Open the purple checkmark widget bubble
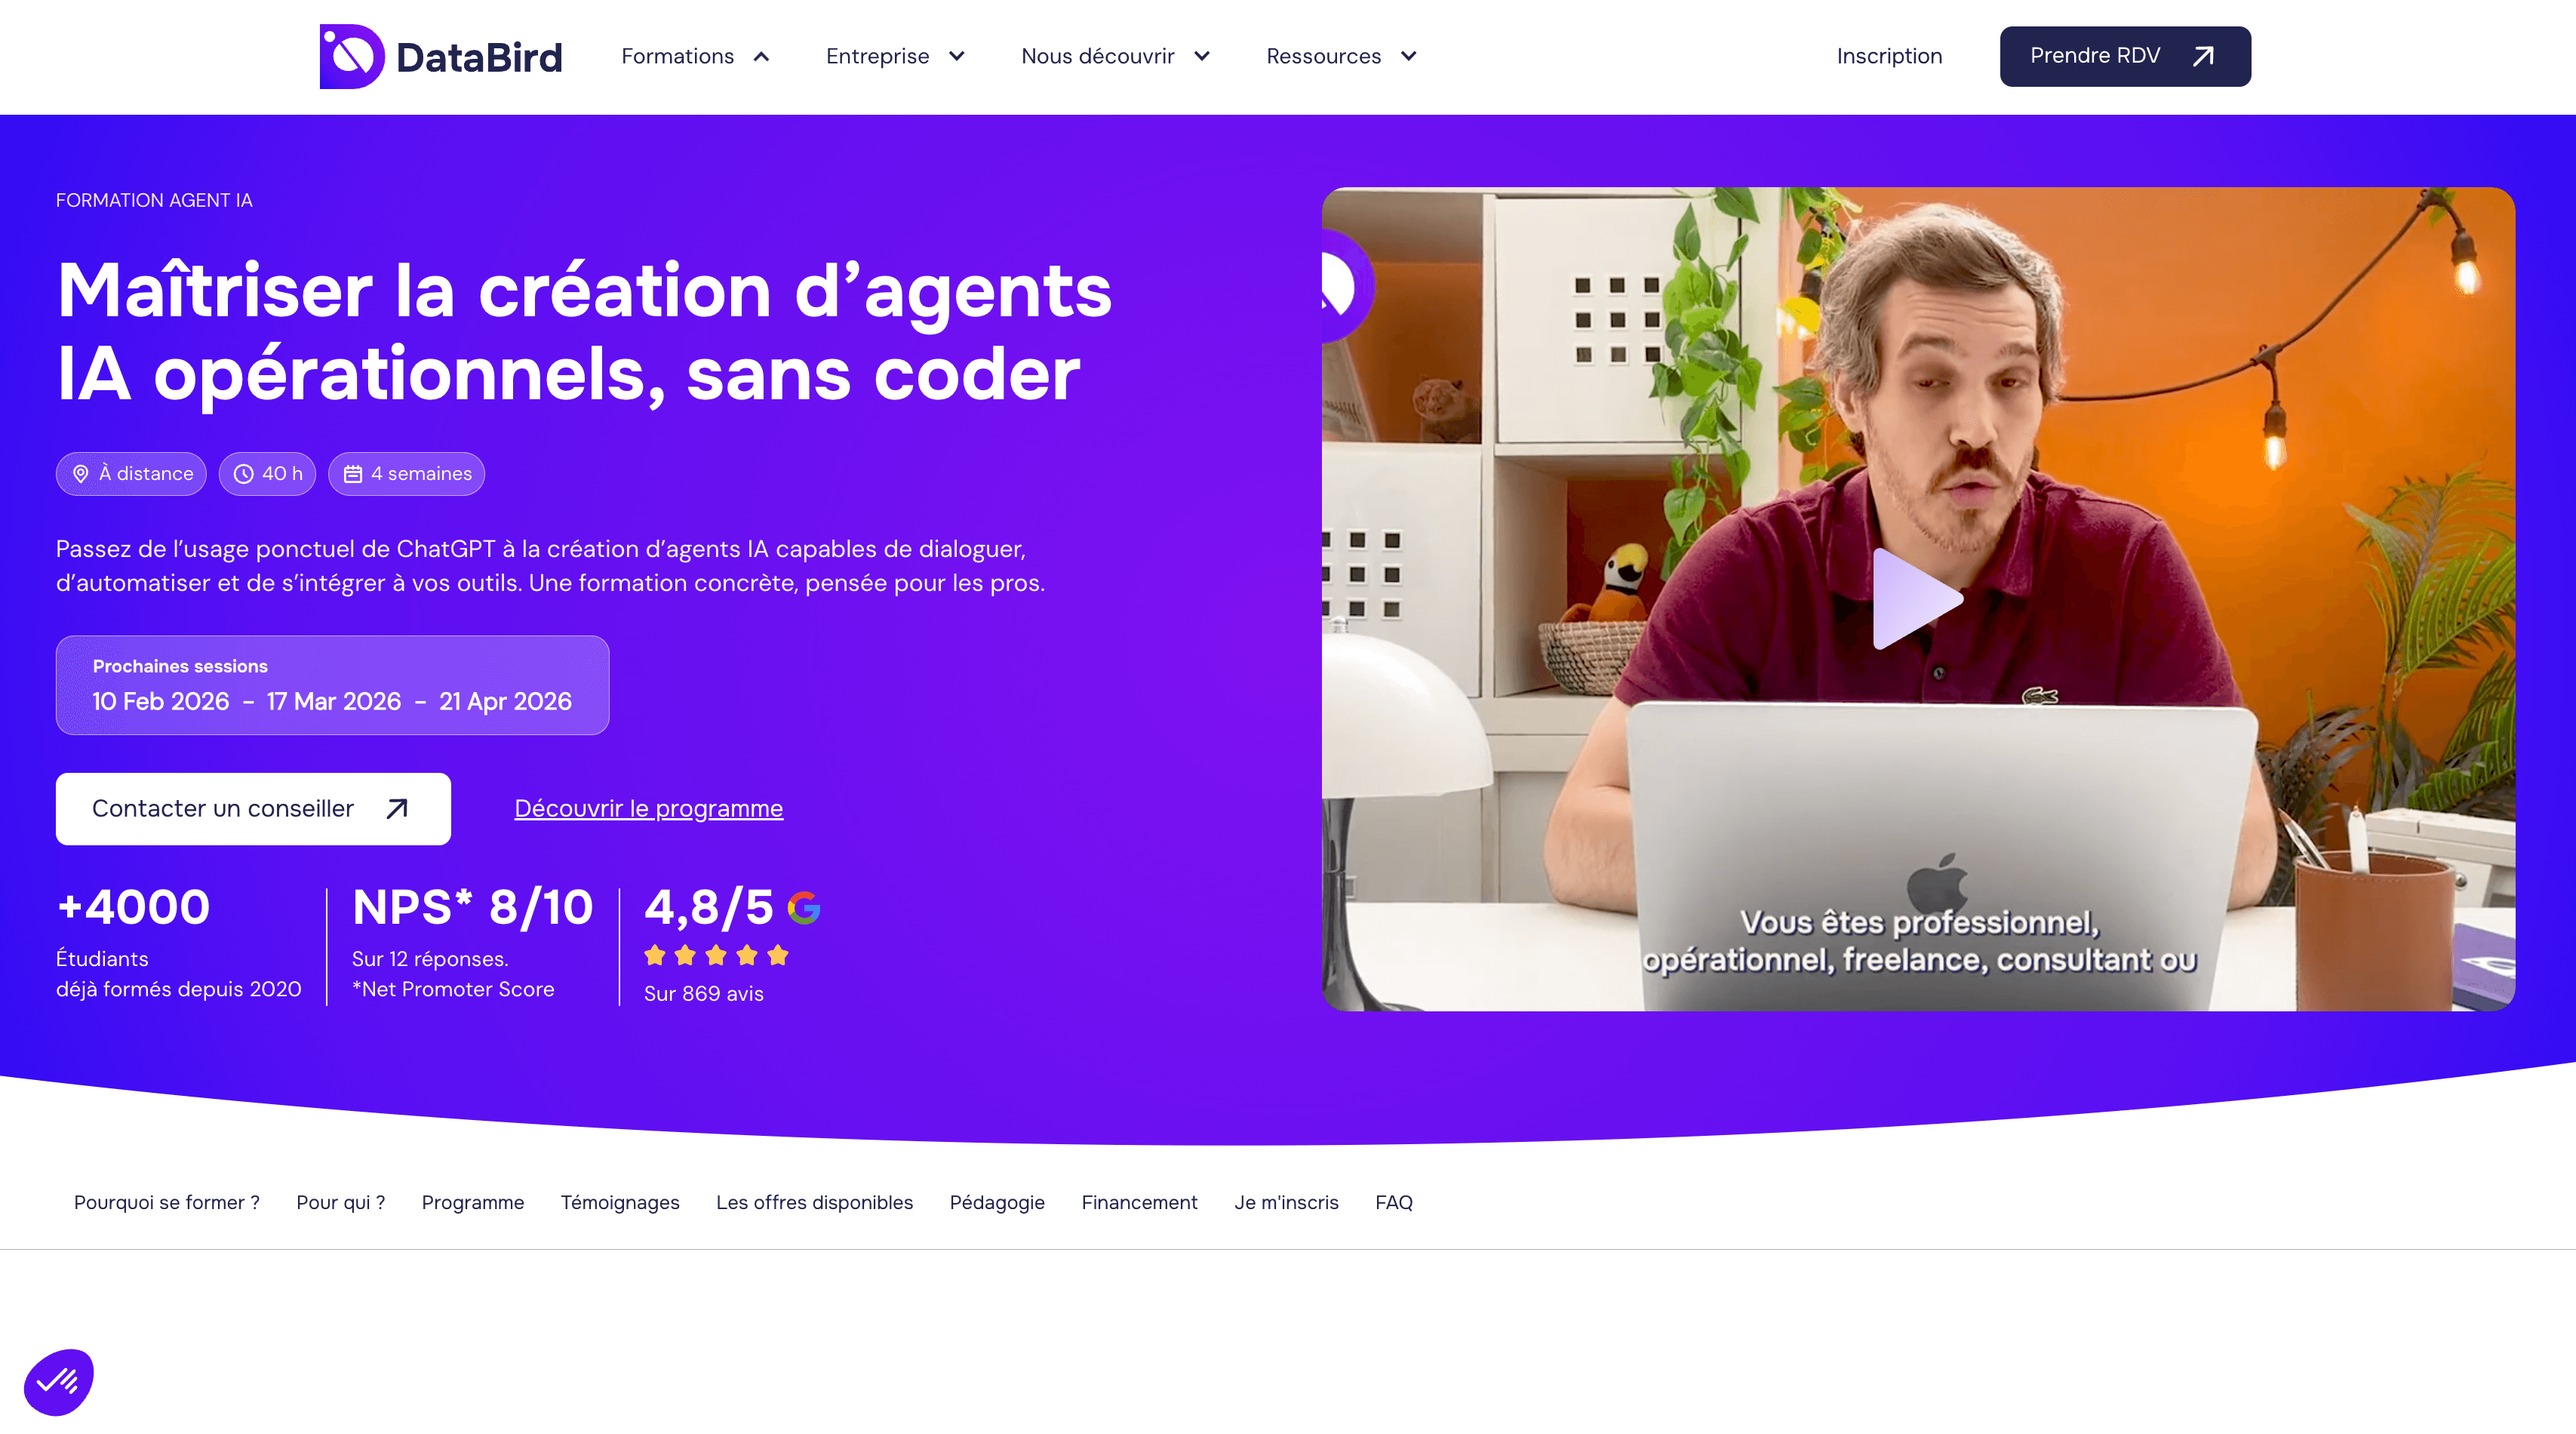2576x1434 pixels. (59, 1382)
